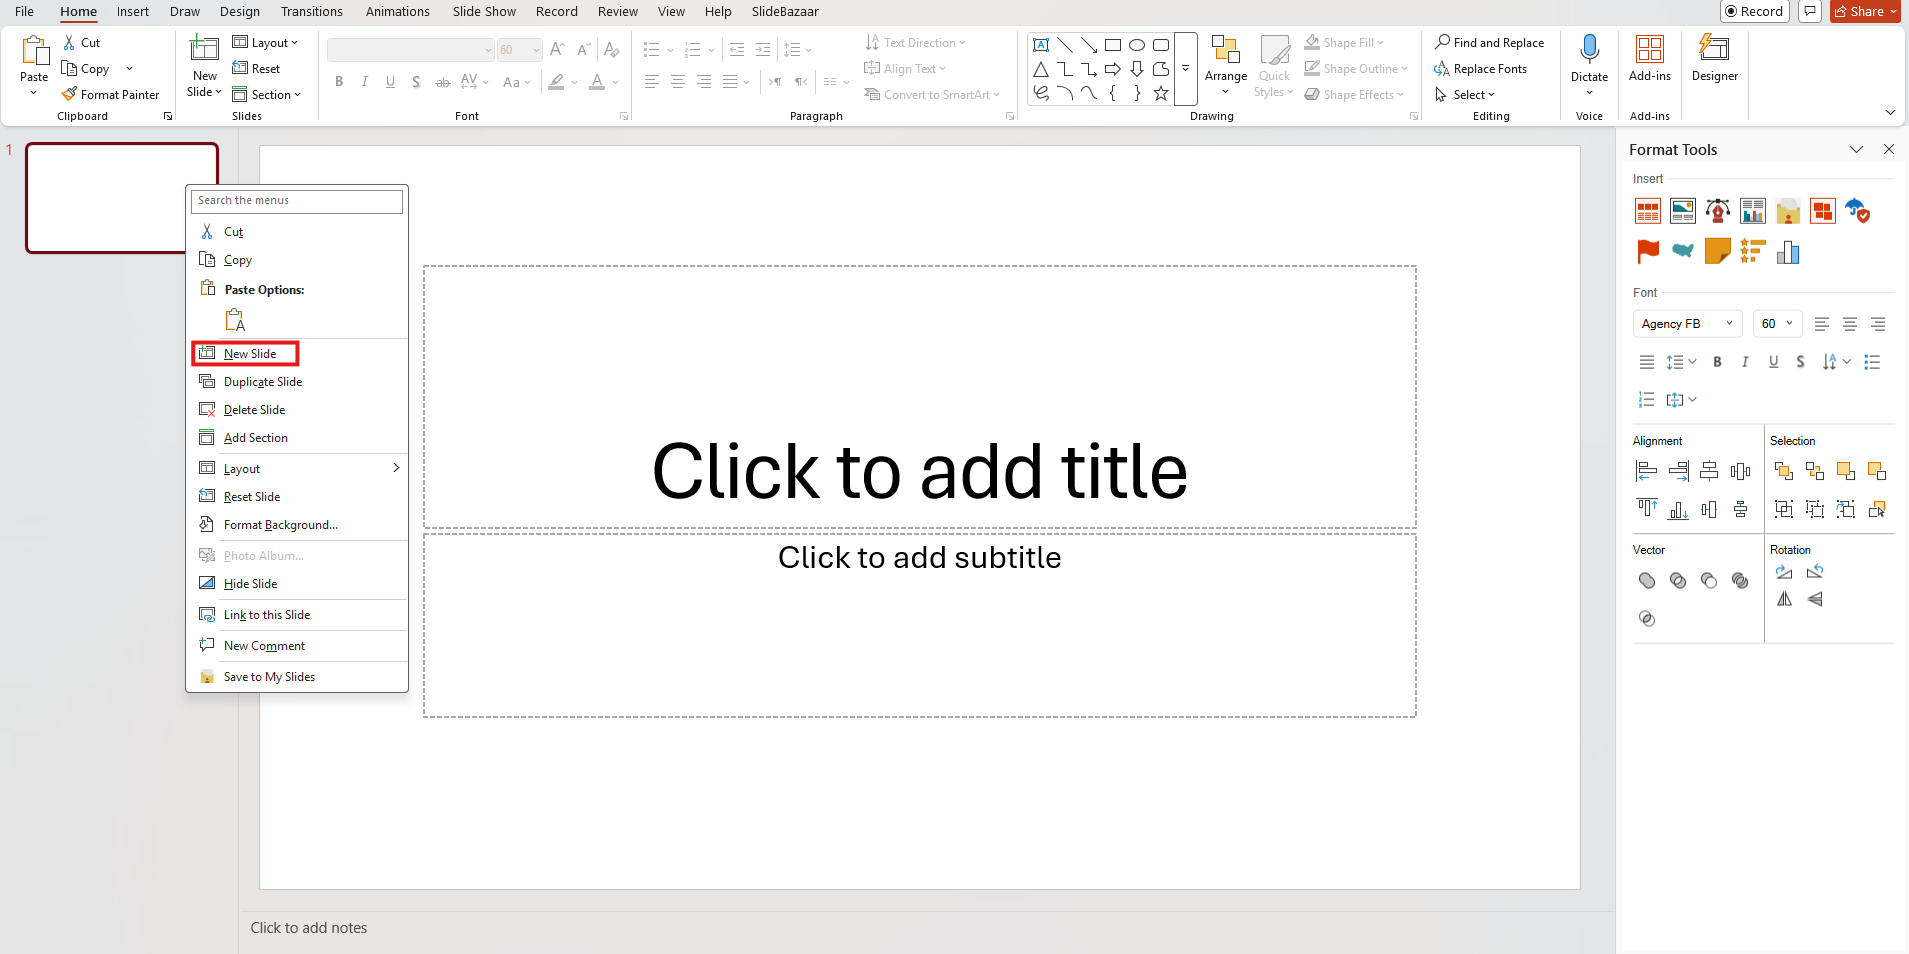Insert picture icon in Format Tools panel
The image size is (1909, 954).
click(x=1683, y=211)
